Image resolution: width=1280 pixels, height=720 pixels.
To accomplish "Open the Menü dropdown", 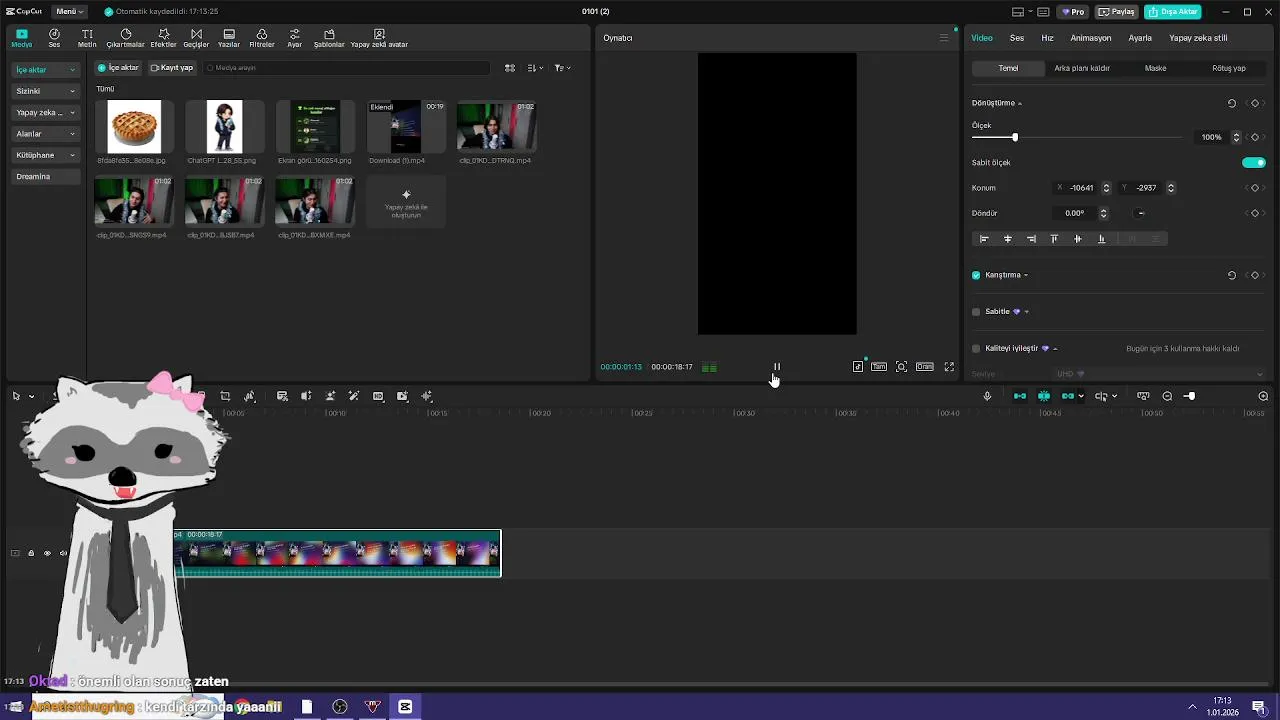I will (x=69, y=12).
